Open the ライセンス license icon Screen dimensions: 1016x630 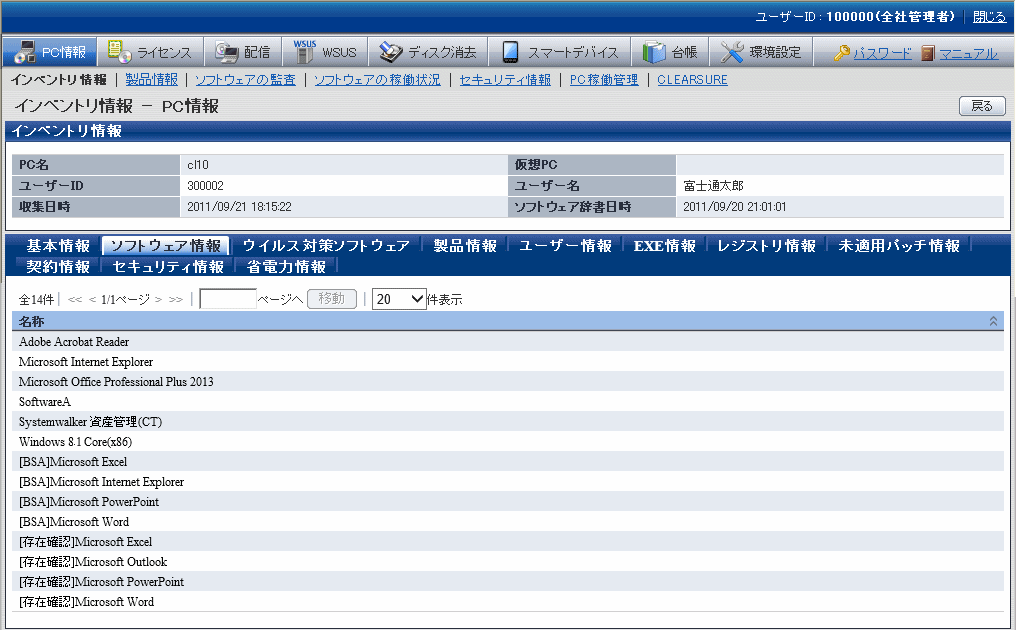tap(119, 52)
